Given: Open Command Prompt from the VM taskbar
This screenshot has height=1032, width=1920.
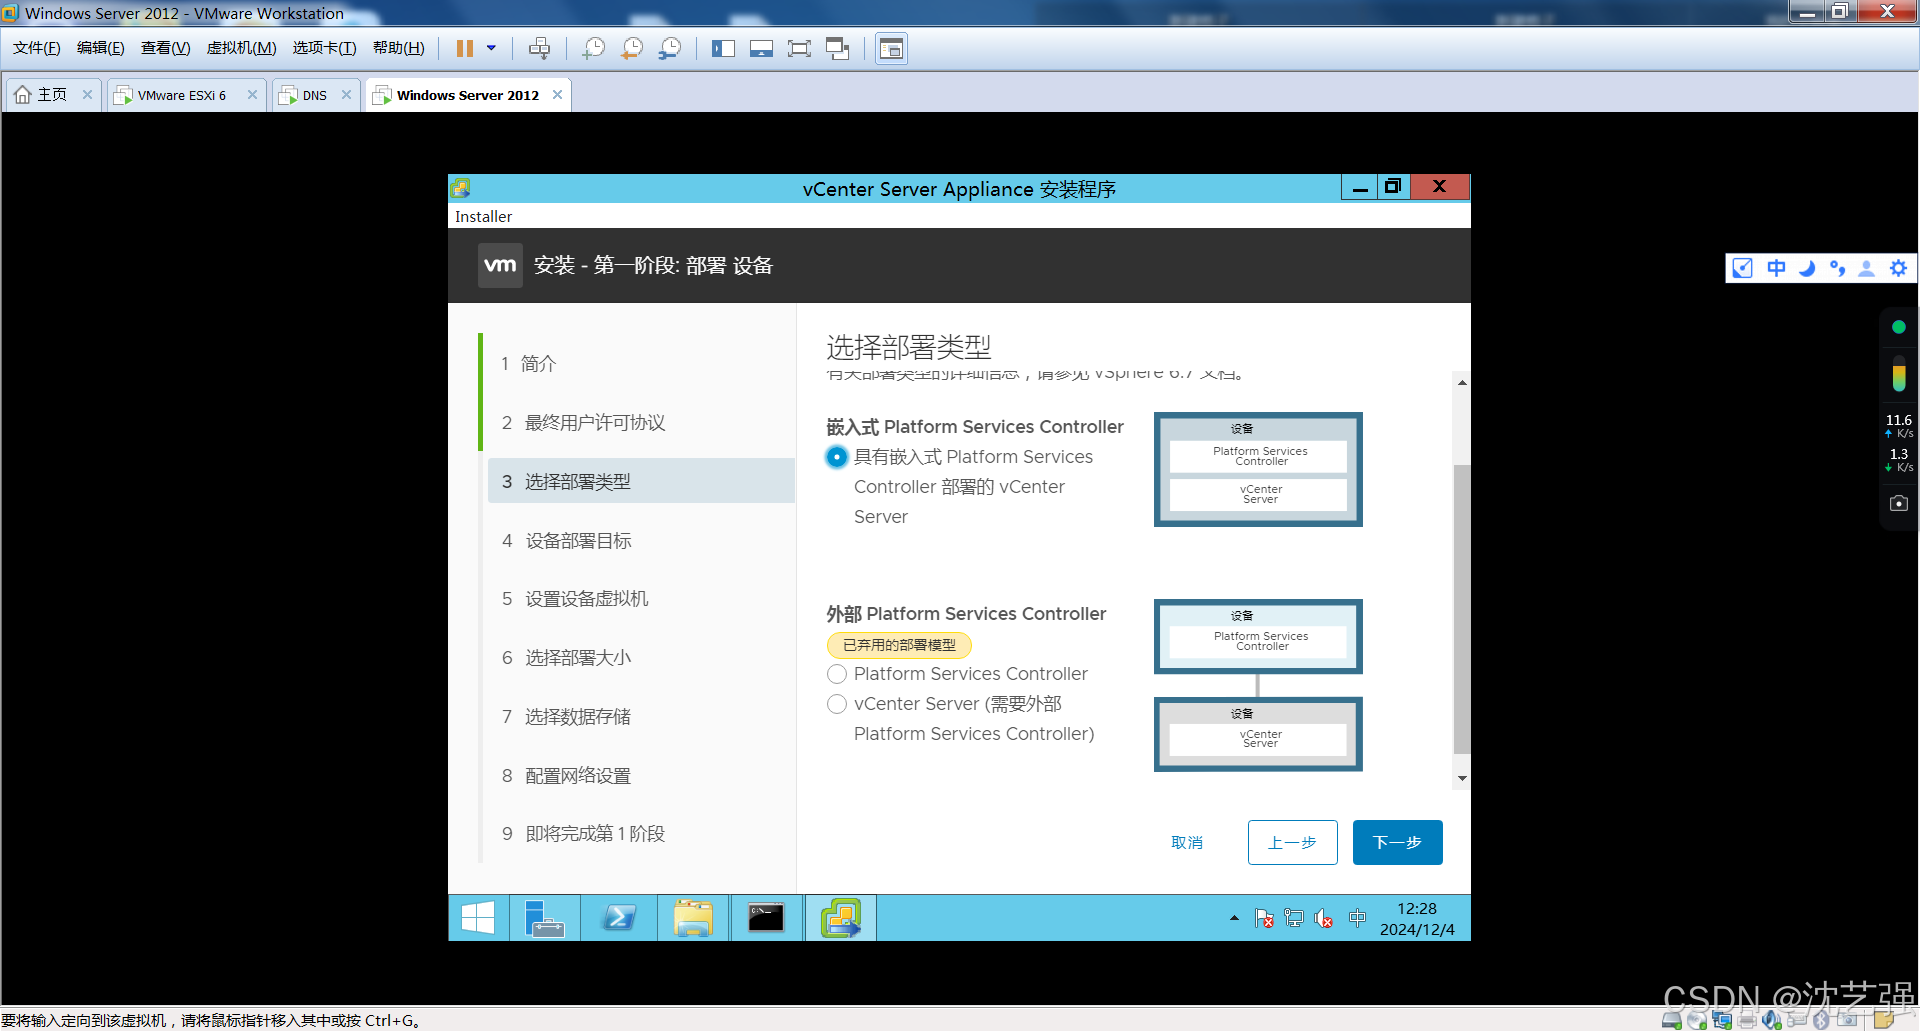Looking at the screenshot, I should pyautogui.click(x=767, y=918).
